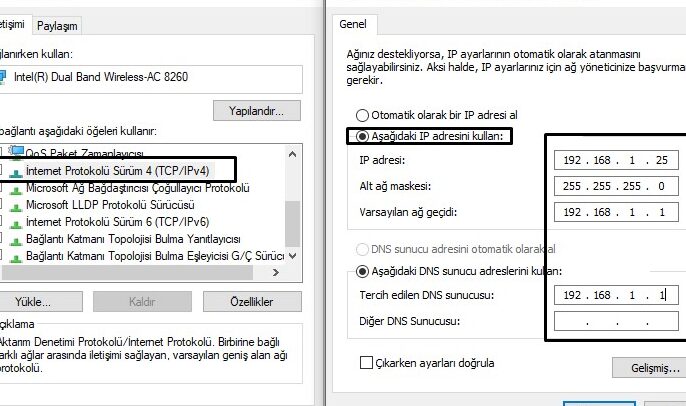Click the Bağlantı Katmanı Topolojisi Bulma Yanıtlayıcısı icon
The height and width of the screenshot is (406, 686).
coord(16,240)
